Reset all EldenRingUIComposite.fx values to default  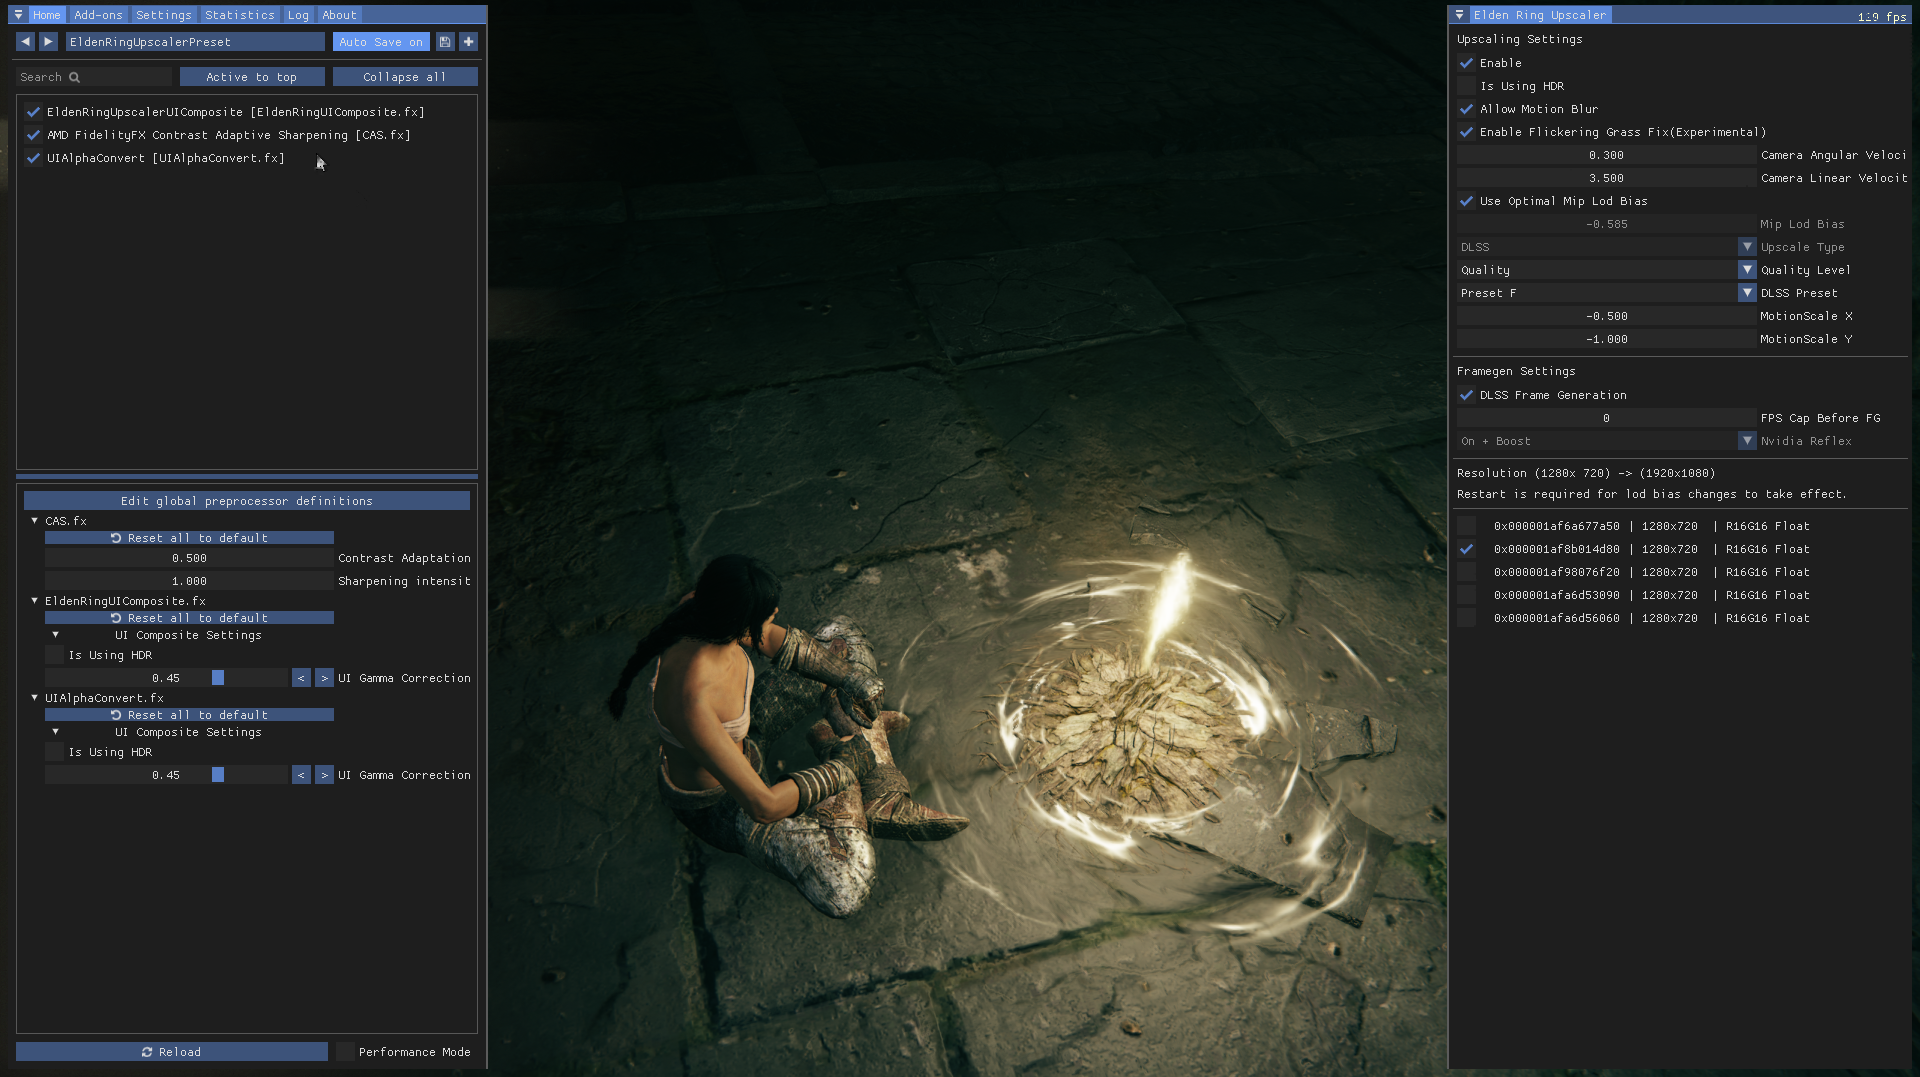(189, 618)
